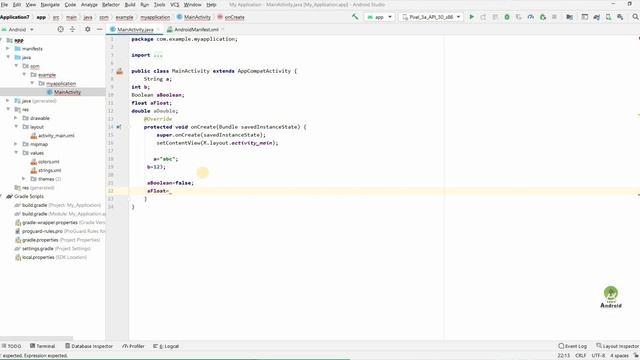The image size is (640, 360).
Task: Open the Profiler tool window
Action: pos(133,346)
